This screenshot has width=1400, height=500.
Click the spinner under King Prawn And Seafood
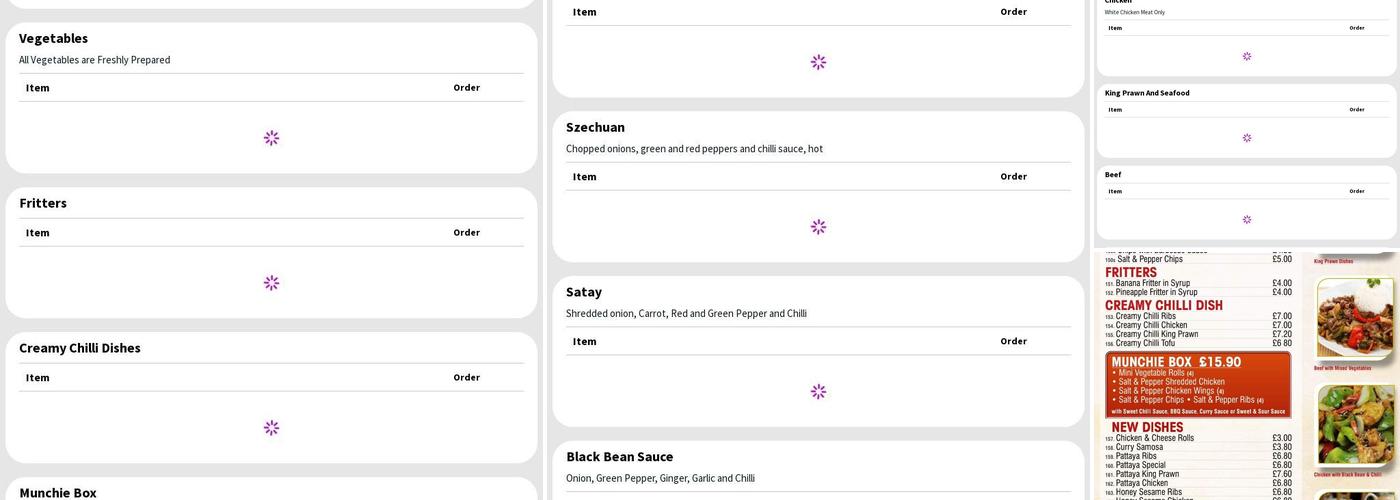coord(1246,138)
